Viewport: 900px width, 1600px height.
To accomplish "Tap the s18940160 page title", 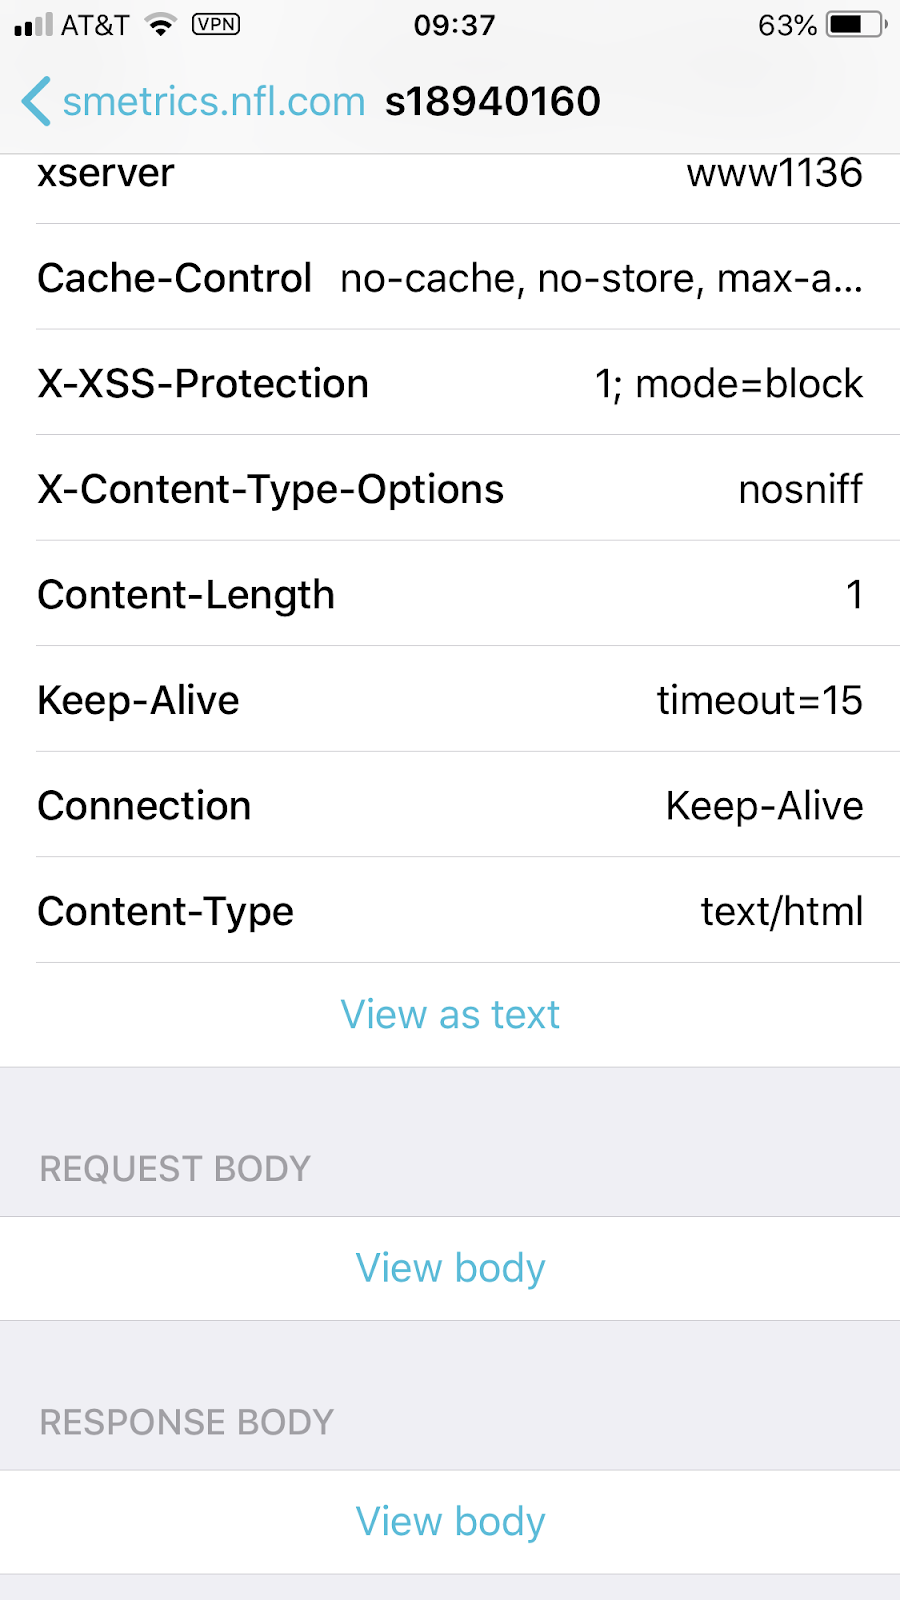I will (x=493, y=101).
